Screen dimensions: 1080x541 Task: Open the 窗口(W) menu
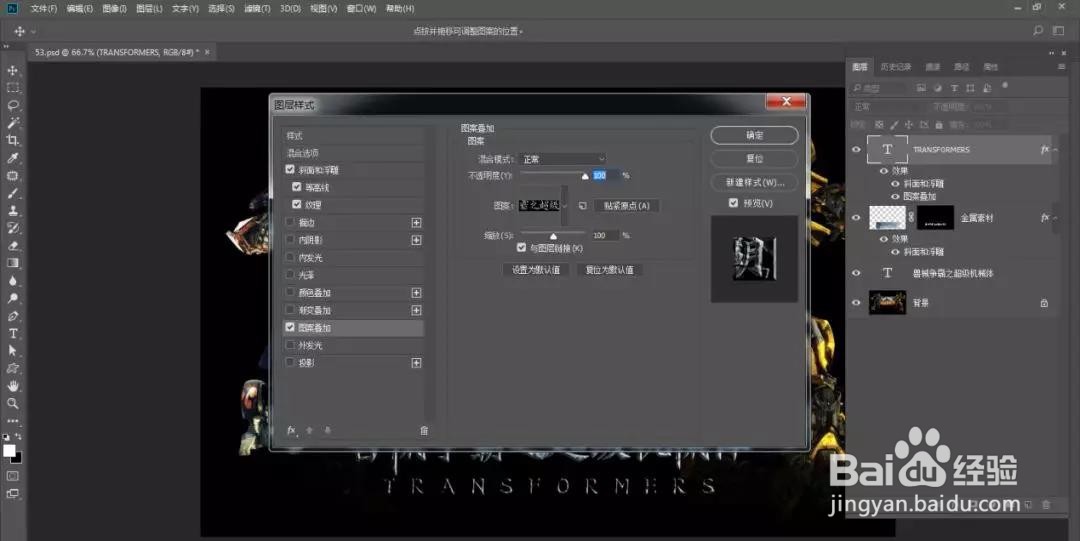[x=362, y=9]
